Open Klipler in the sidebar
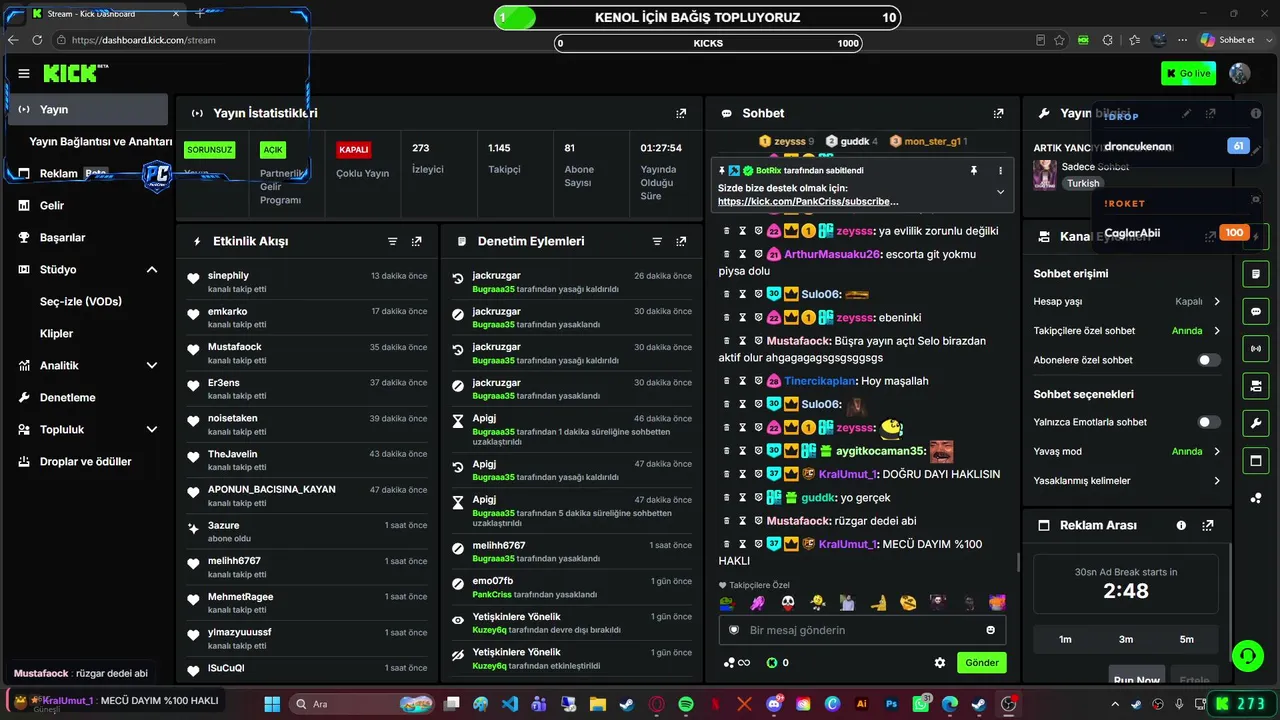Viewport: 1280px width, 720px height. pos(56,334)
